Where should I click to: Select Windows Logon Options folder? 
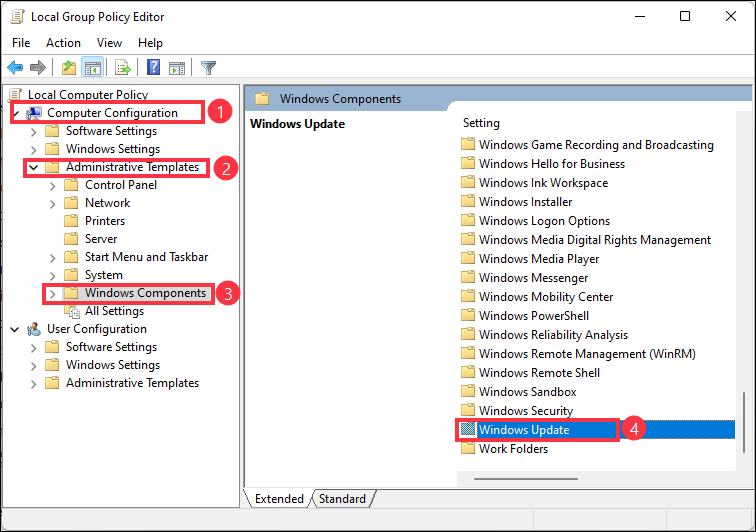point(544,221)
